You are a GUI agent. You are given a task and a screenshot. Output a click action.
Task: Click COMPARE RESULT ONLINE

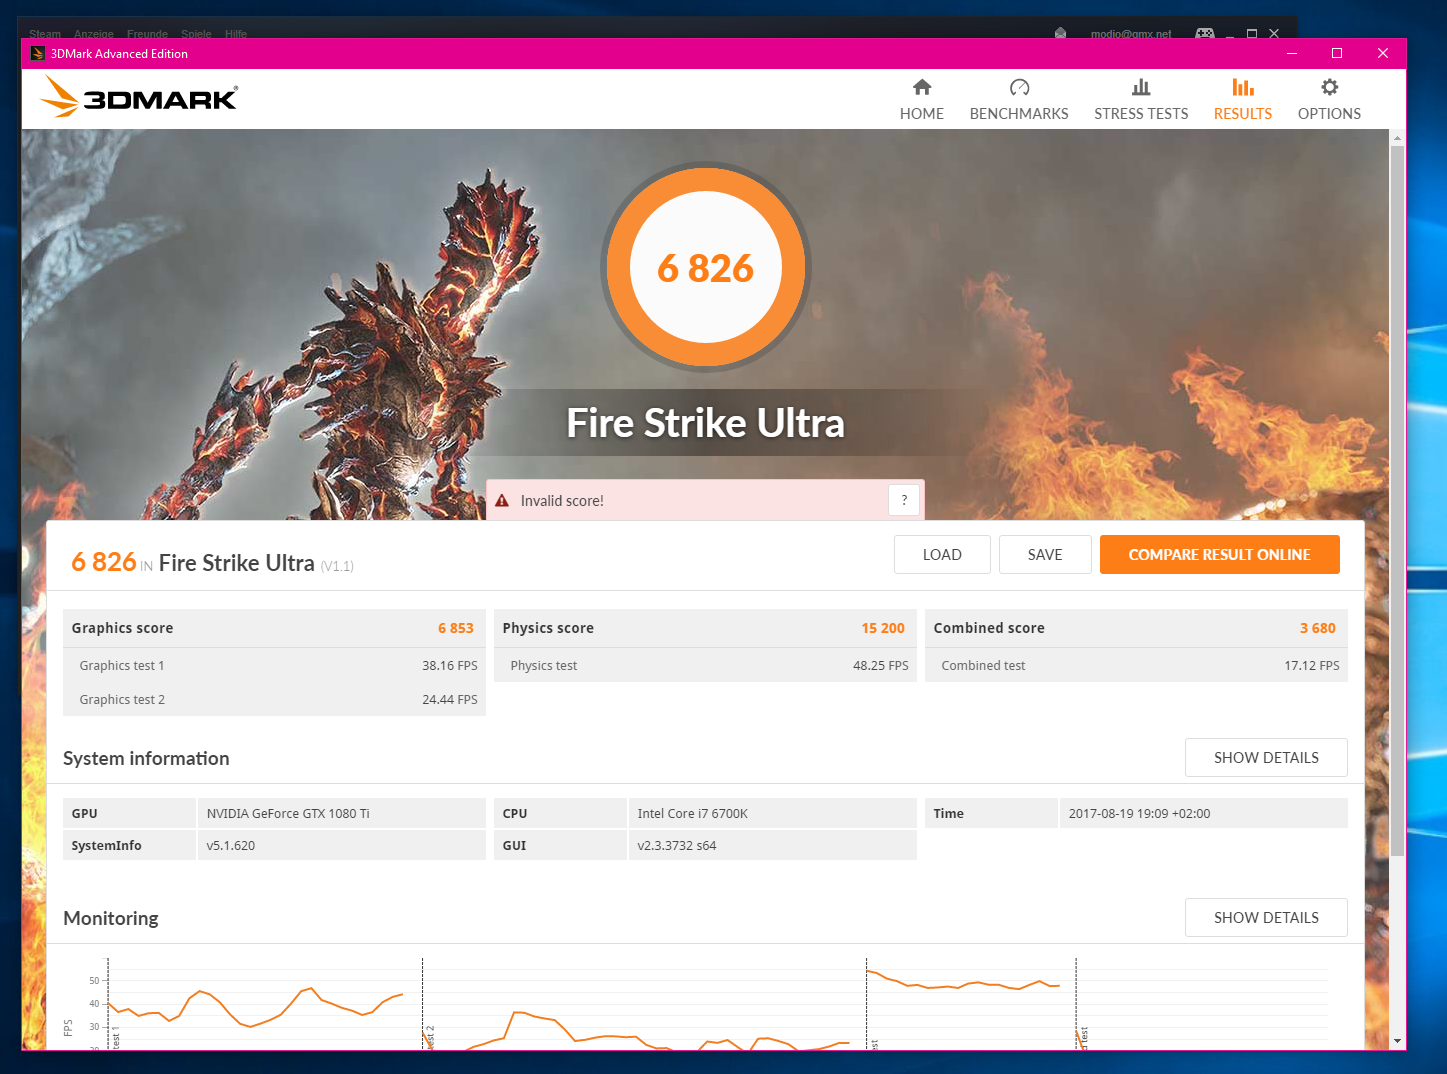(x=1219, y=555)
